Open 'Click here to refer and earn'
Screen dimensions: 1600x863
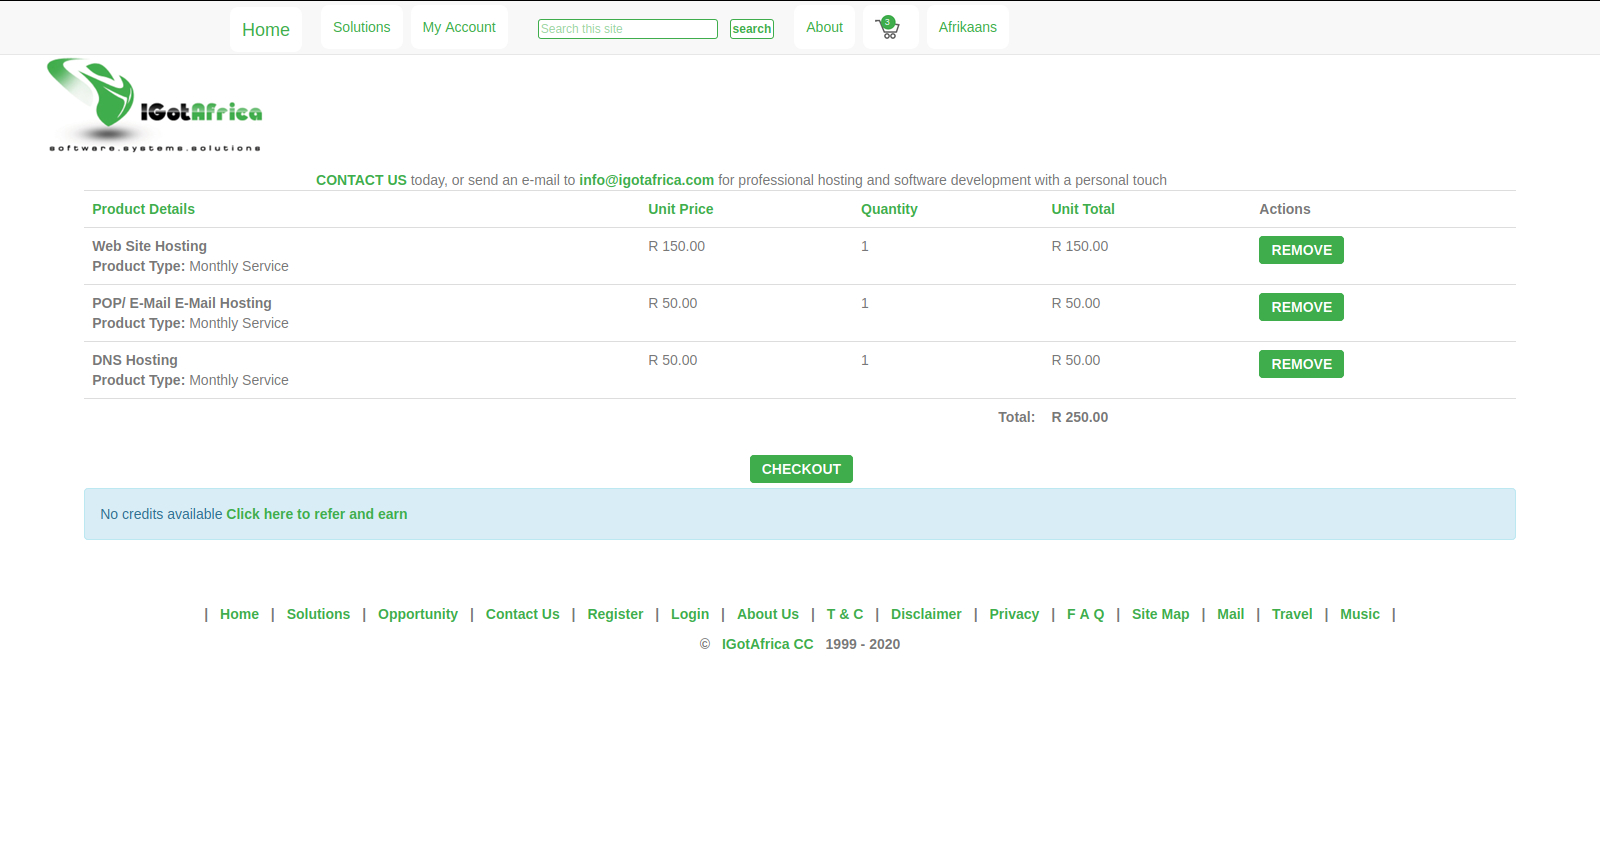pyautogui.click(x=316, y=514)
